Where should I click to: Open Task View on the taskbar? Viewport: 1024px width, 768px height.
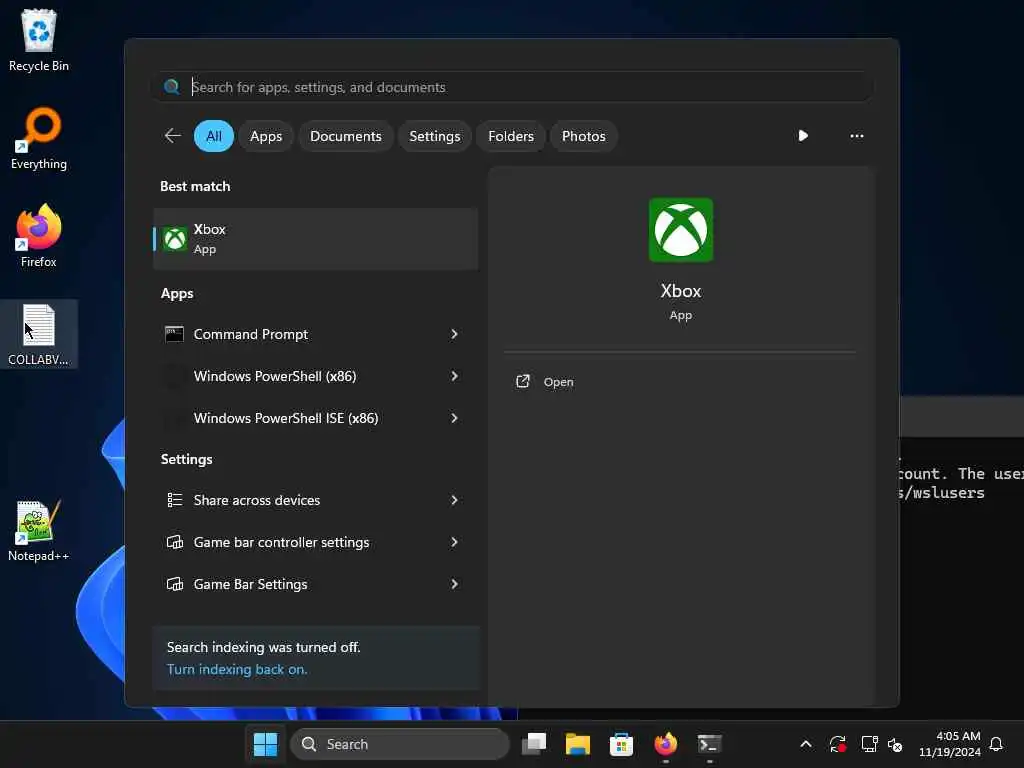pyautogui.click(x=534, y=744)
